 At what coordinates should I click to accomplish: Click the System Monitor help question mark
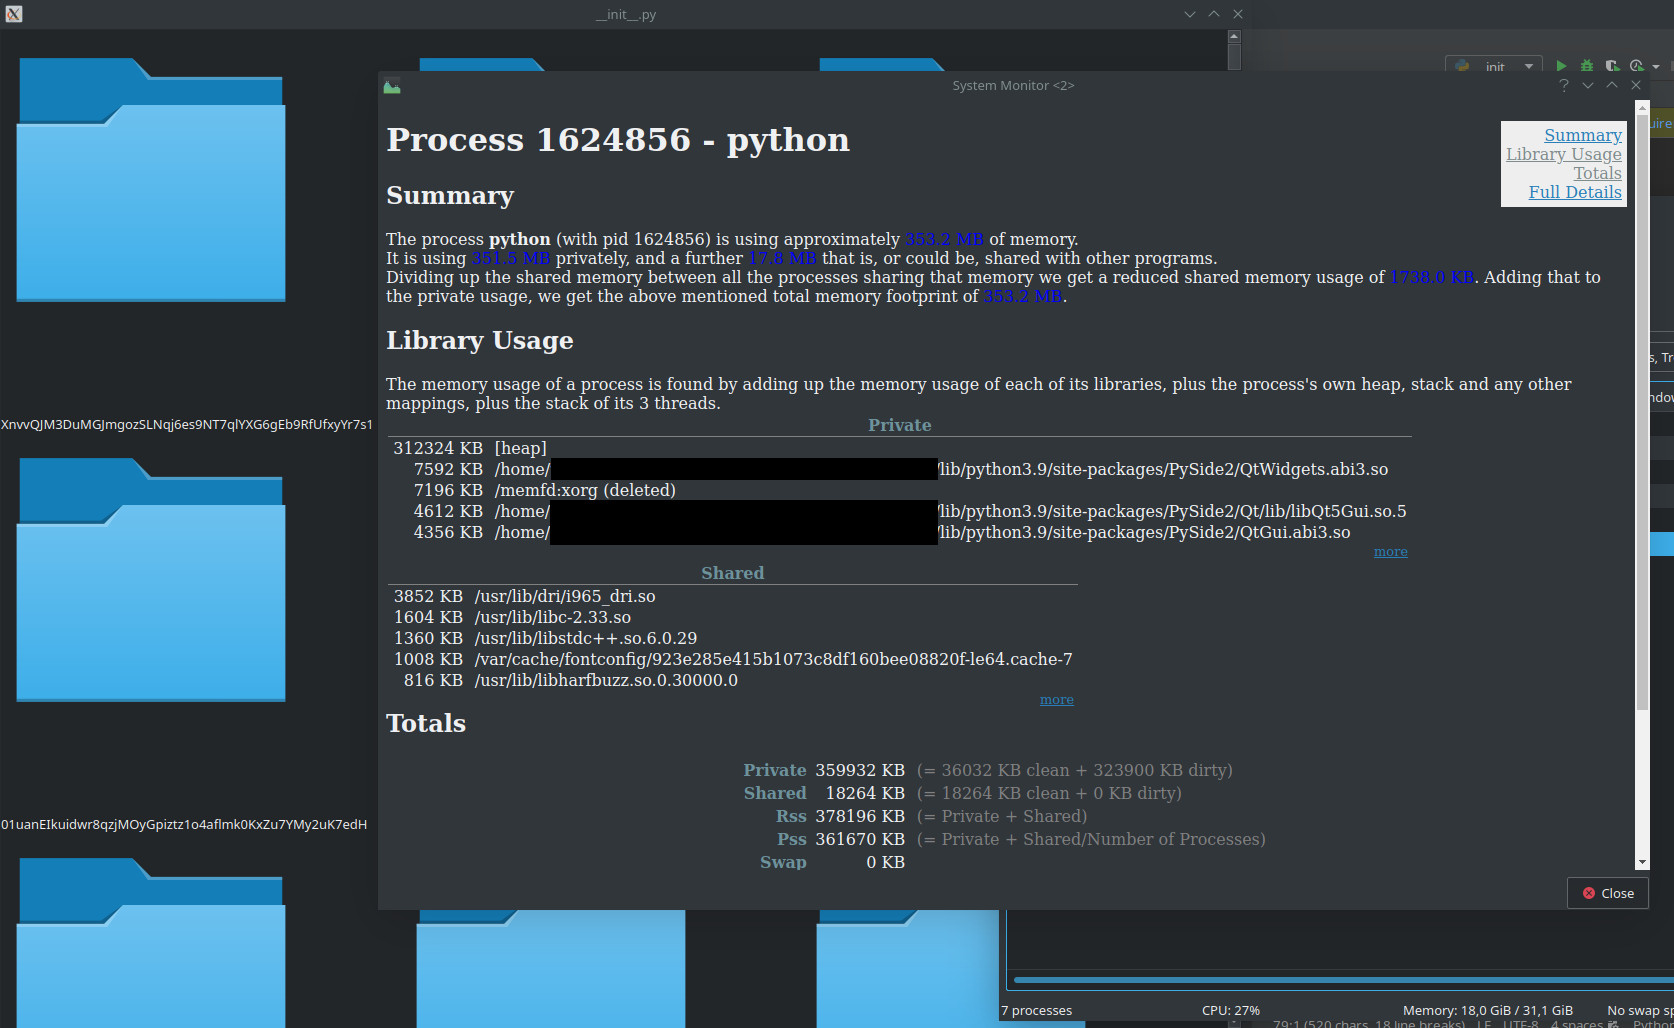[x=1563, y=86]
